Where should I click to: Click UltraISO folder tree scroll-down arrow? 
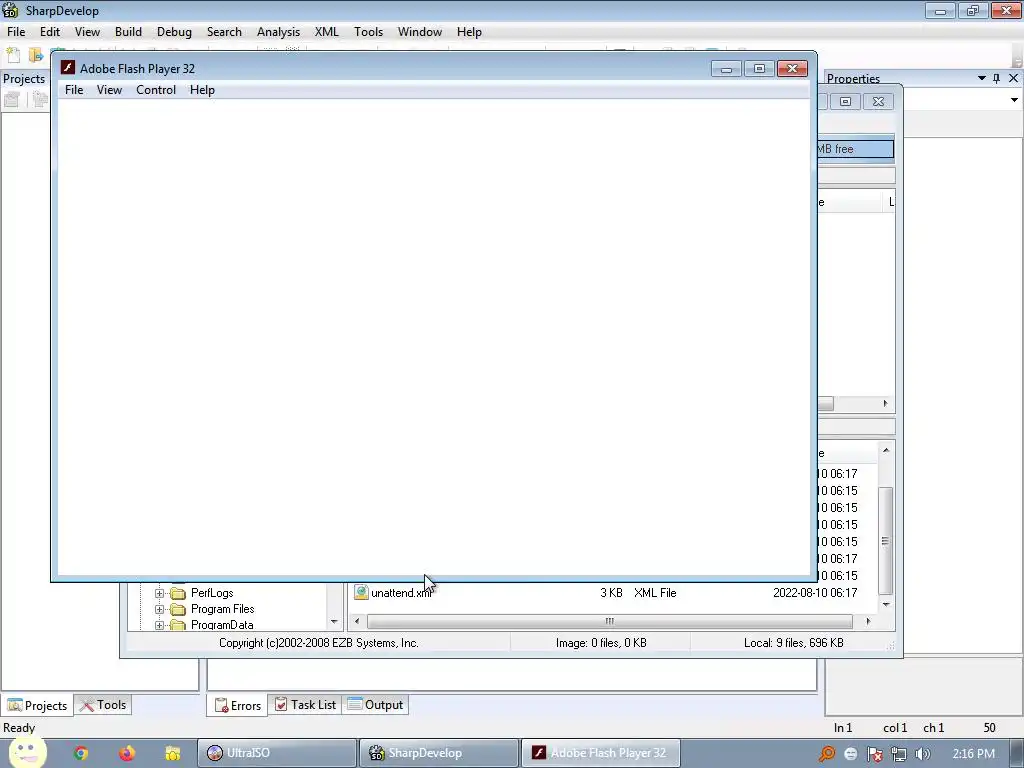334,622
